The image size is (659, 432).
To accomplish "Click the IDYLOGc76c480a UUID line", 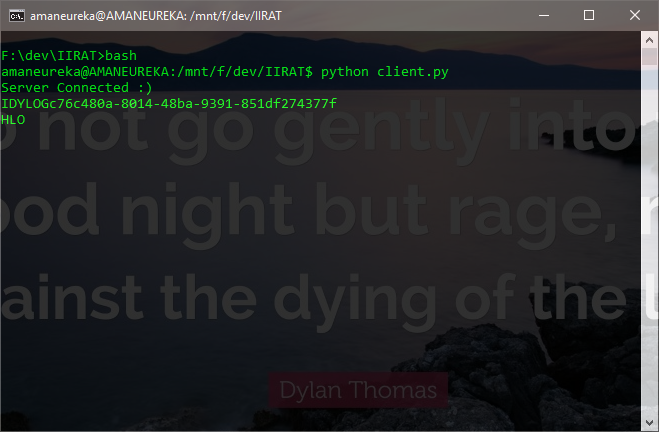I will click(x=169, y=103).
